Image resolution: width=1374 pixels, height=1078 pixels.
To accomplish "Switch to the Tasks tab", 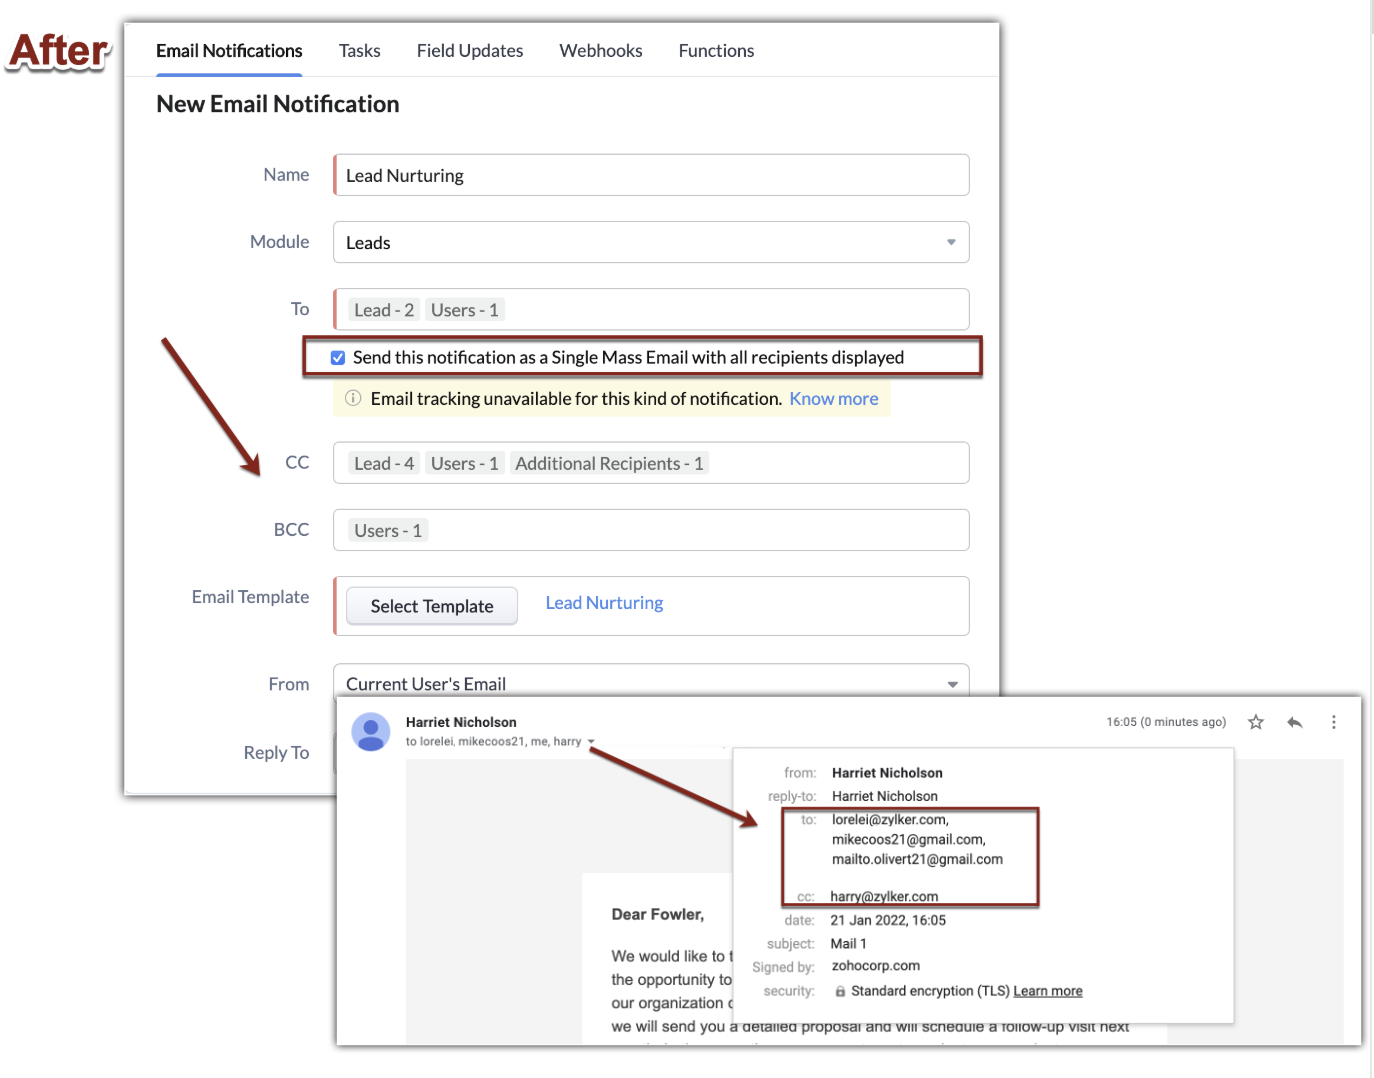I will coord(359,51).
